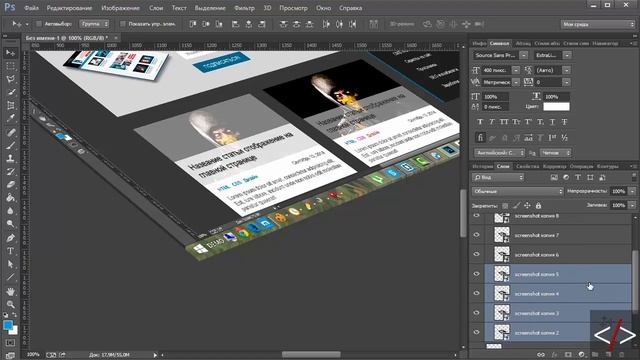This screenshot has width=640, height=360.
Task: Open the layer filter Вид dropdown
Action: point(498,178)
